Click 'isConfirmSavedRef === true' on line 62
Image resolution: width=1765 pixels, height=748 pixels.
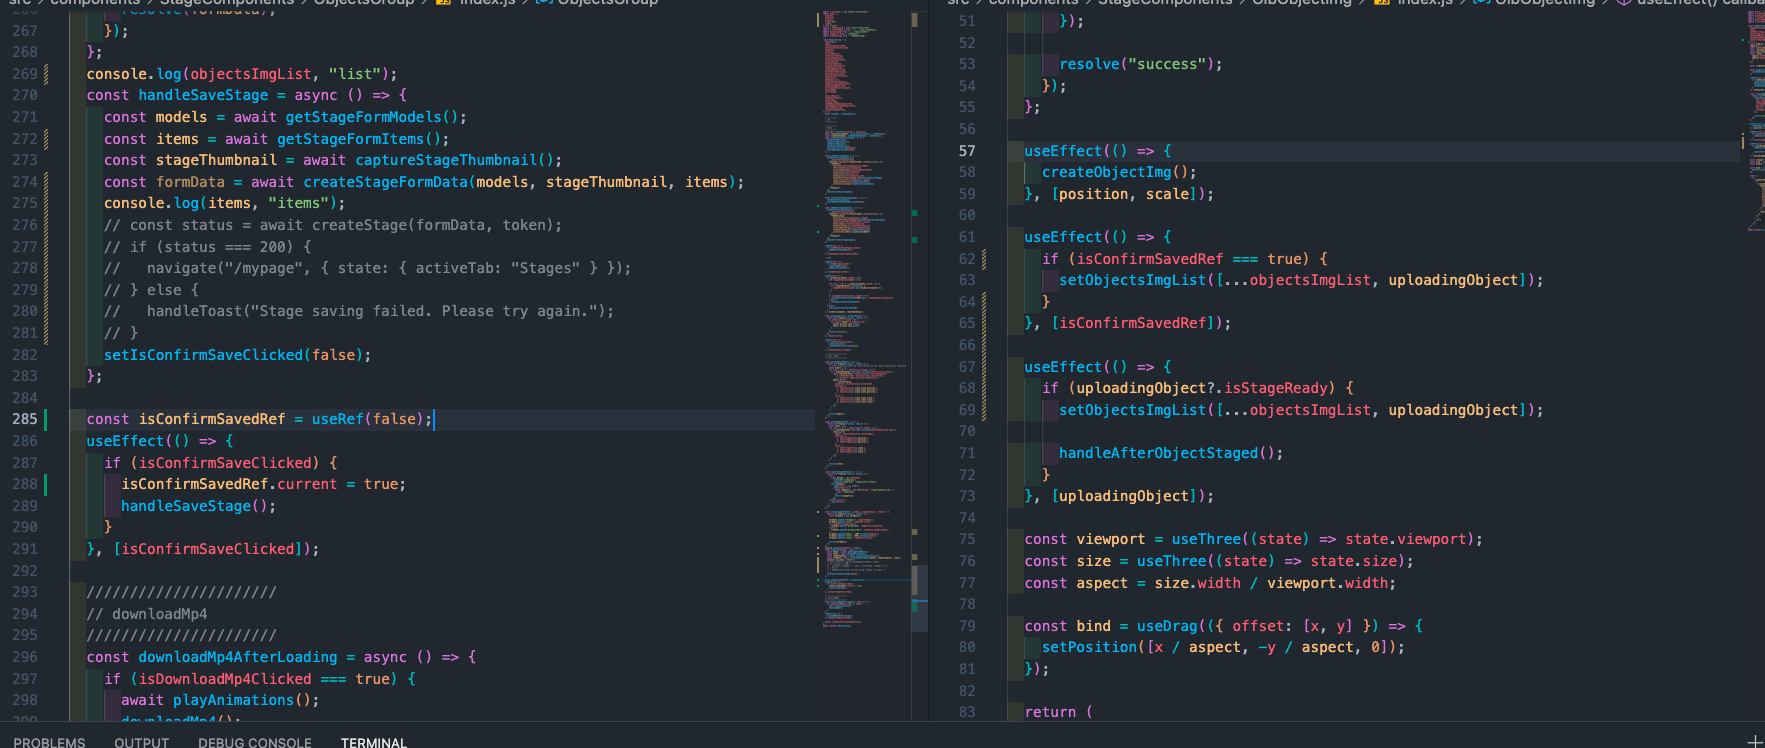tap(1192, 259)
